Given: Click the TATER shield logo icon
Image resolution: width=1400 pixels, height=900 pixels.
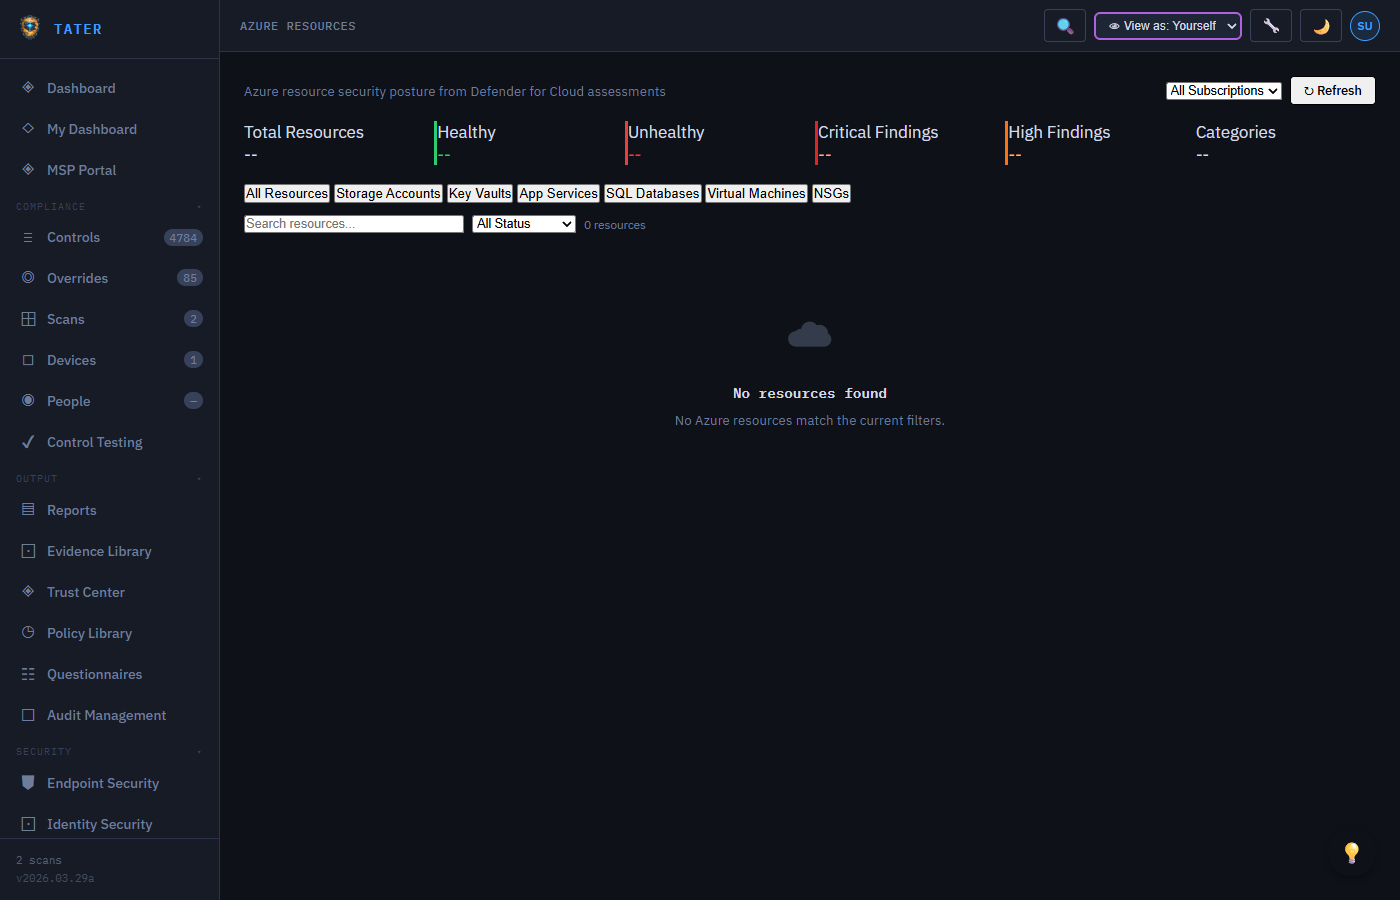Looking at the screenshot, I should [30, 27].
